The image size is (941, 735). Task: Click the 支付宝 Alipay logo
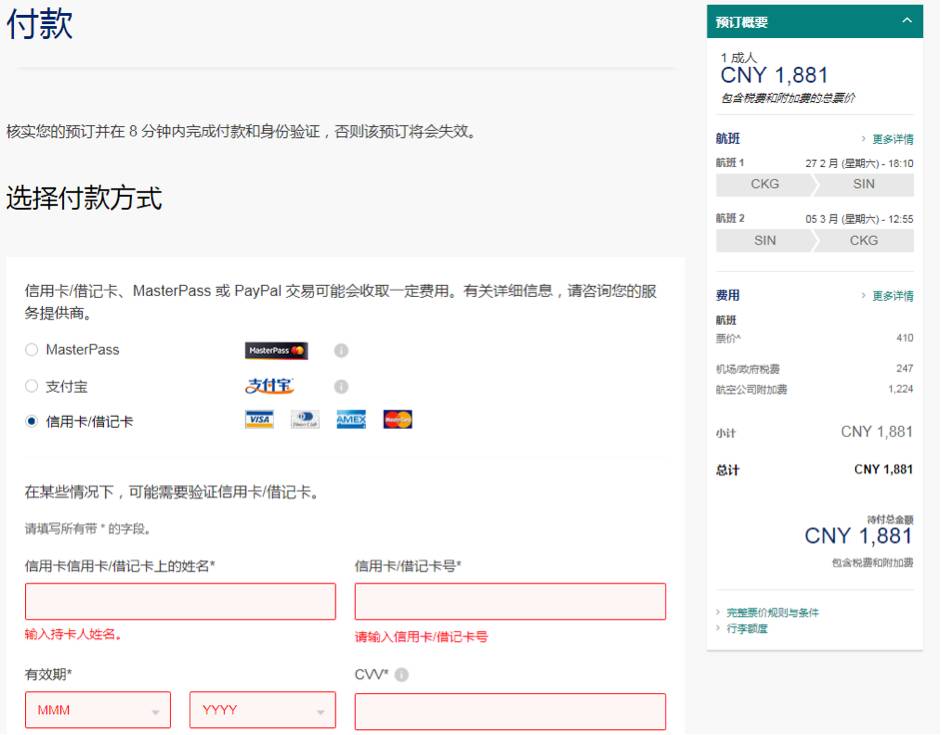[x=269, y=386]
